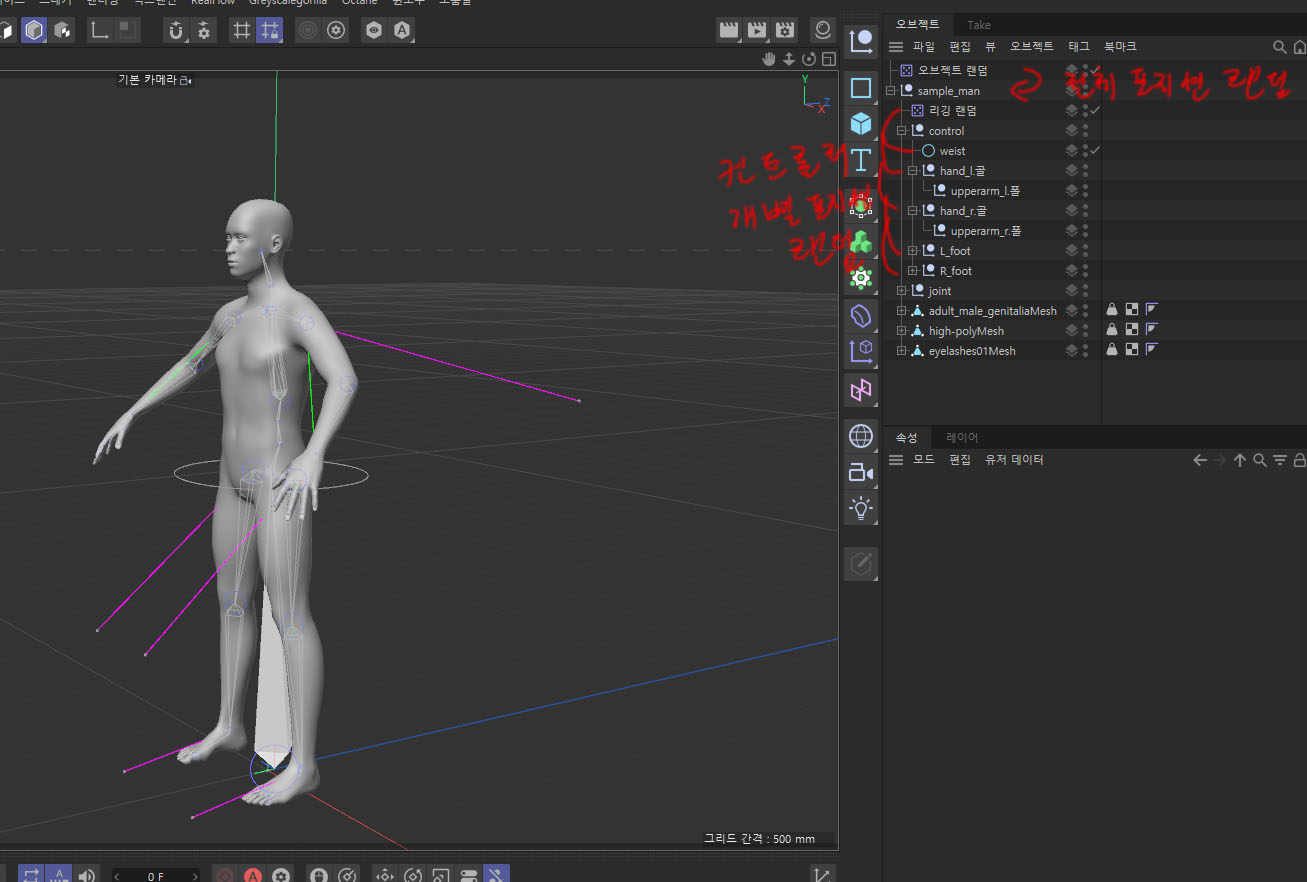This screenshot has height=882, width=1307.
Task: Click the red autokey A button
Action: pyautogui.click(x=253, y=875)
